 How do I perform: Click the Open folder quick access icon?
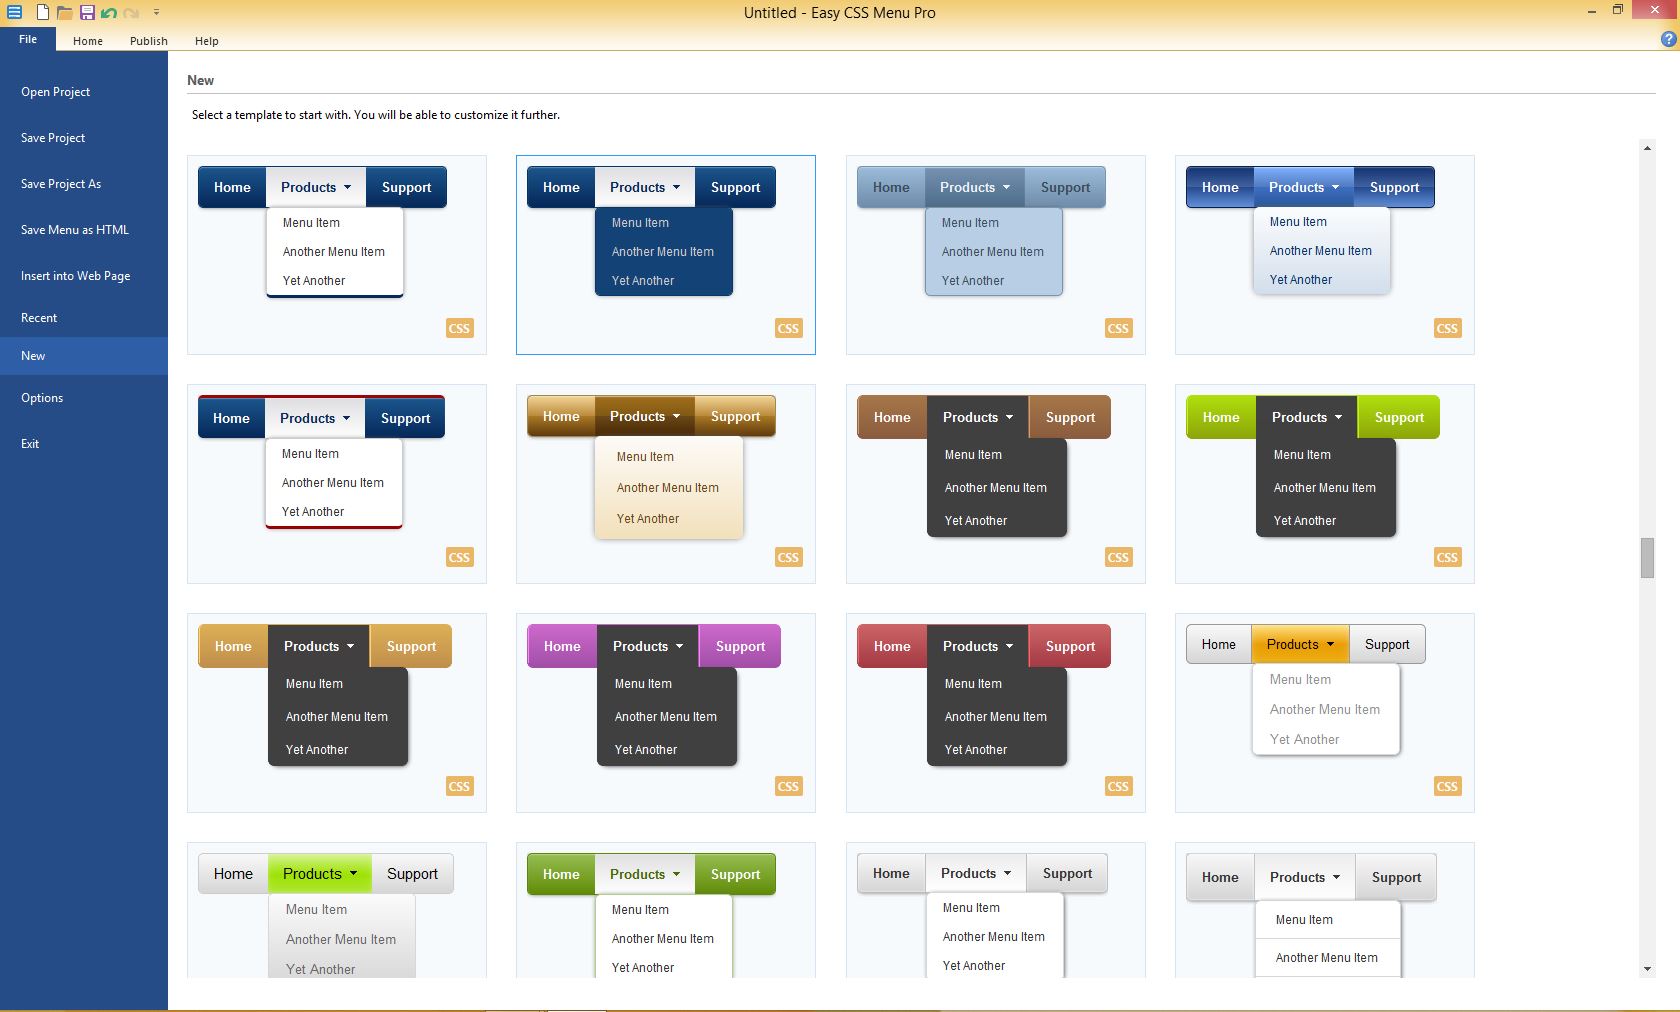click(x=64, y=12)
